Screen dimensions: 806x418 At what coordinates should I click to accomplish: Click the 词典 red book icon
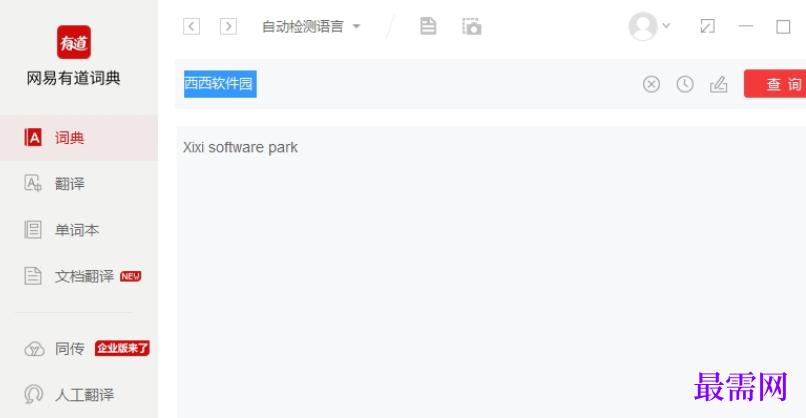(x=33, y=137)
